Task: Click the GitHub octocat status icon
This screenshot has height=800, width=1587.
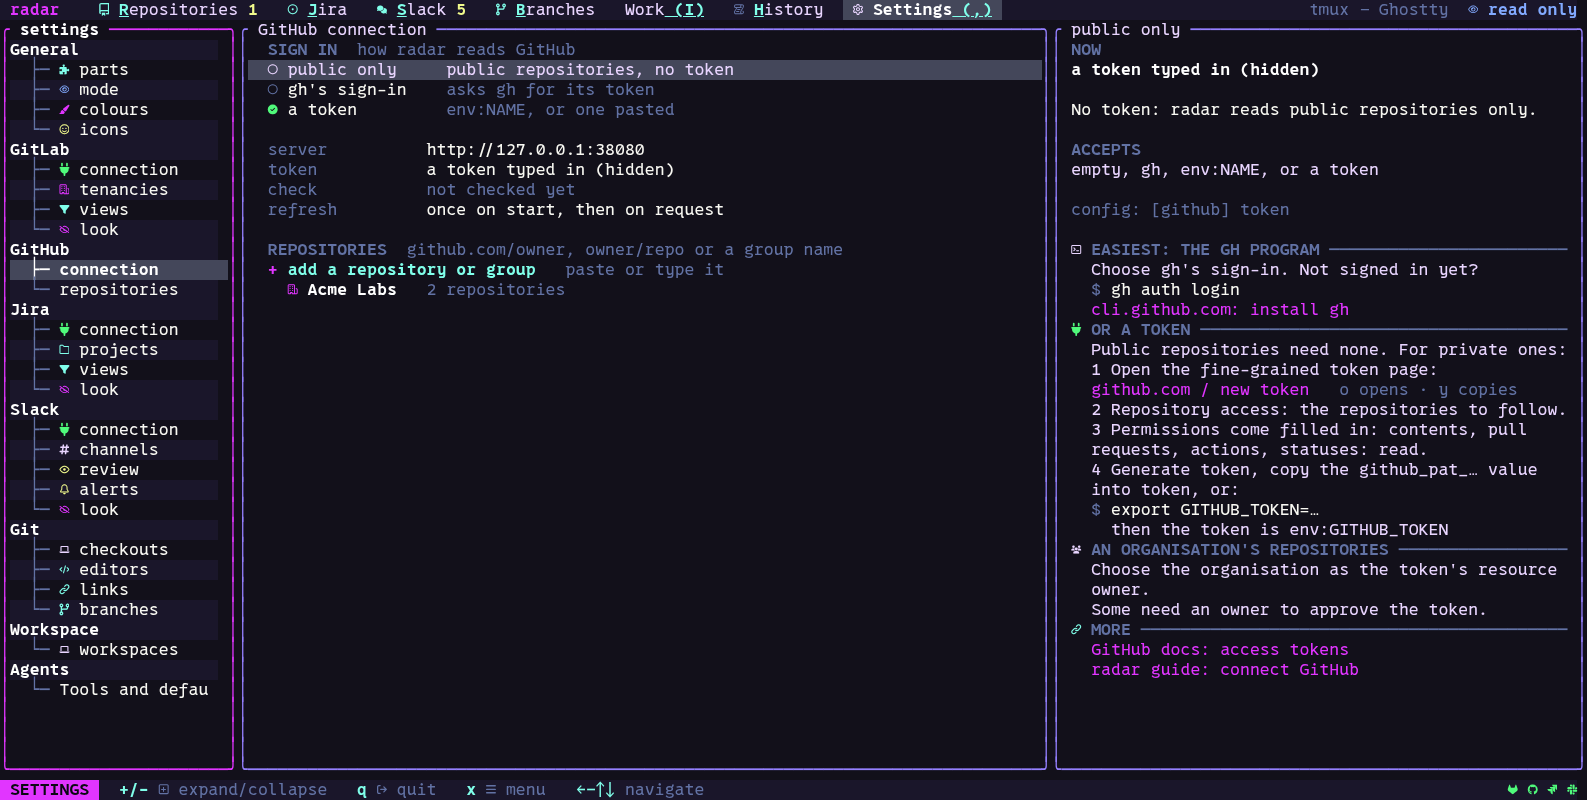Action: [x=1532, y=790]
